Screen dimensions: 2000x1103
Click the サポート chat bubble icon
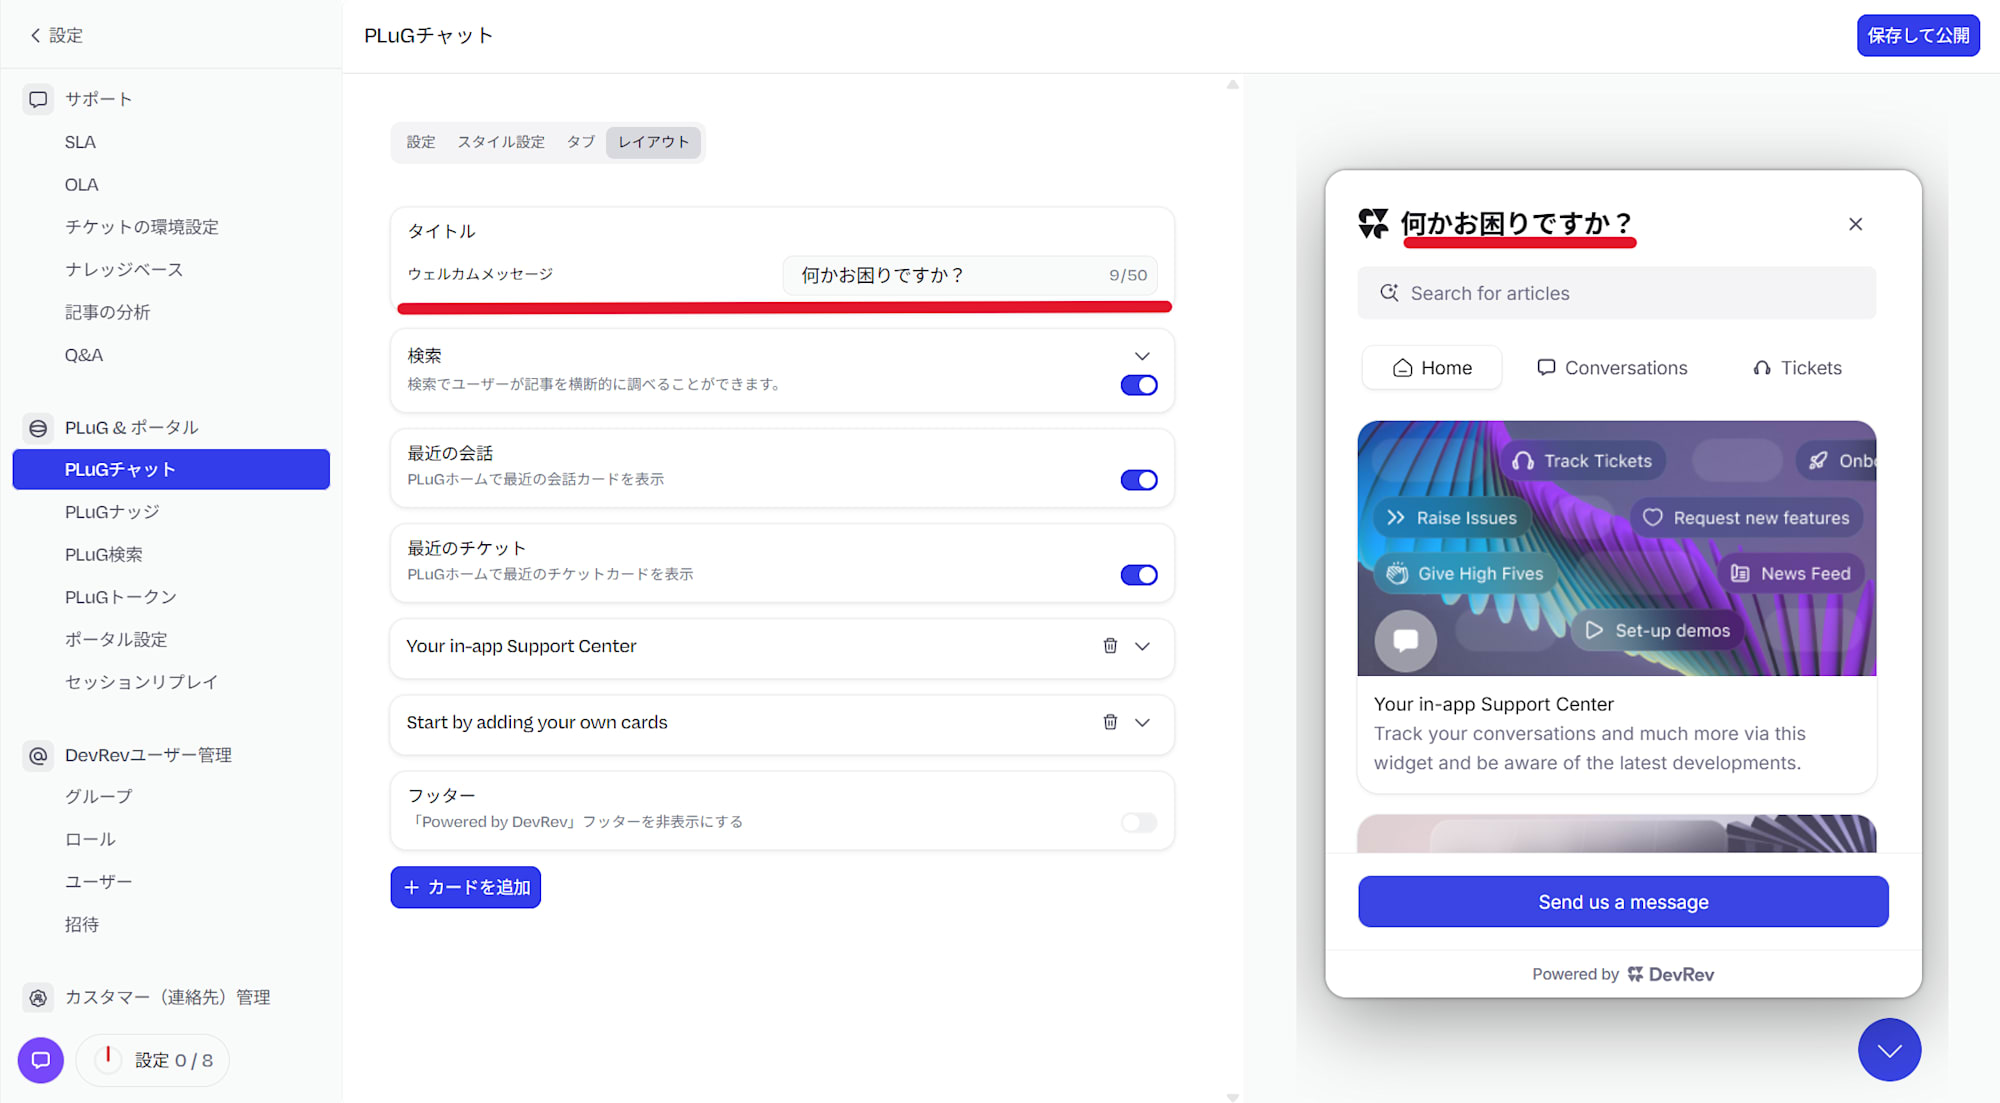[x=38, y=99]
